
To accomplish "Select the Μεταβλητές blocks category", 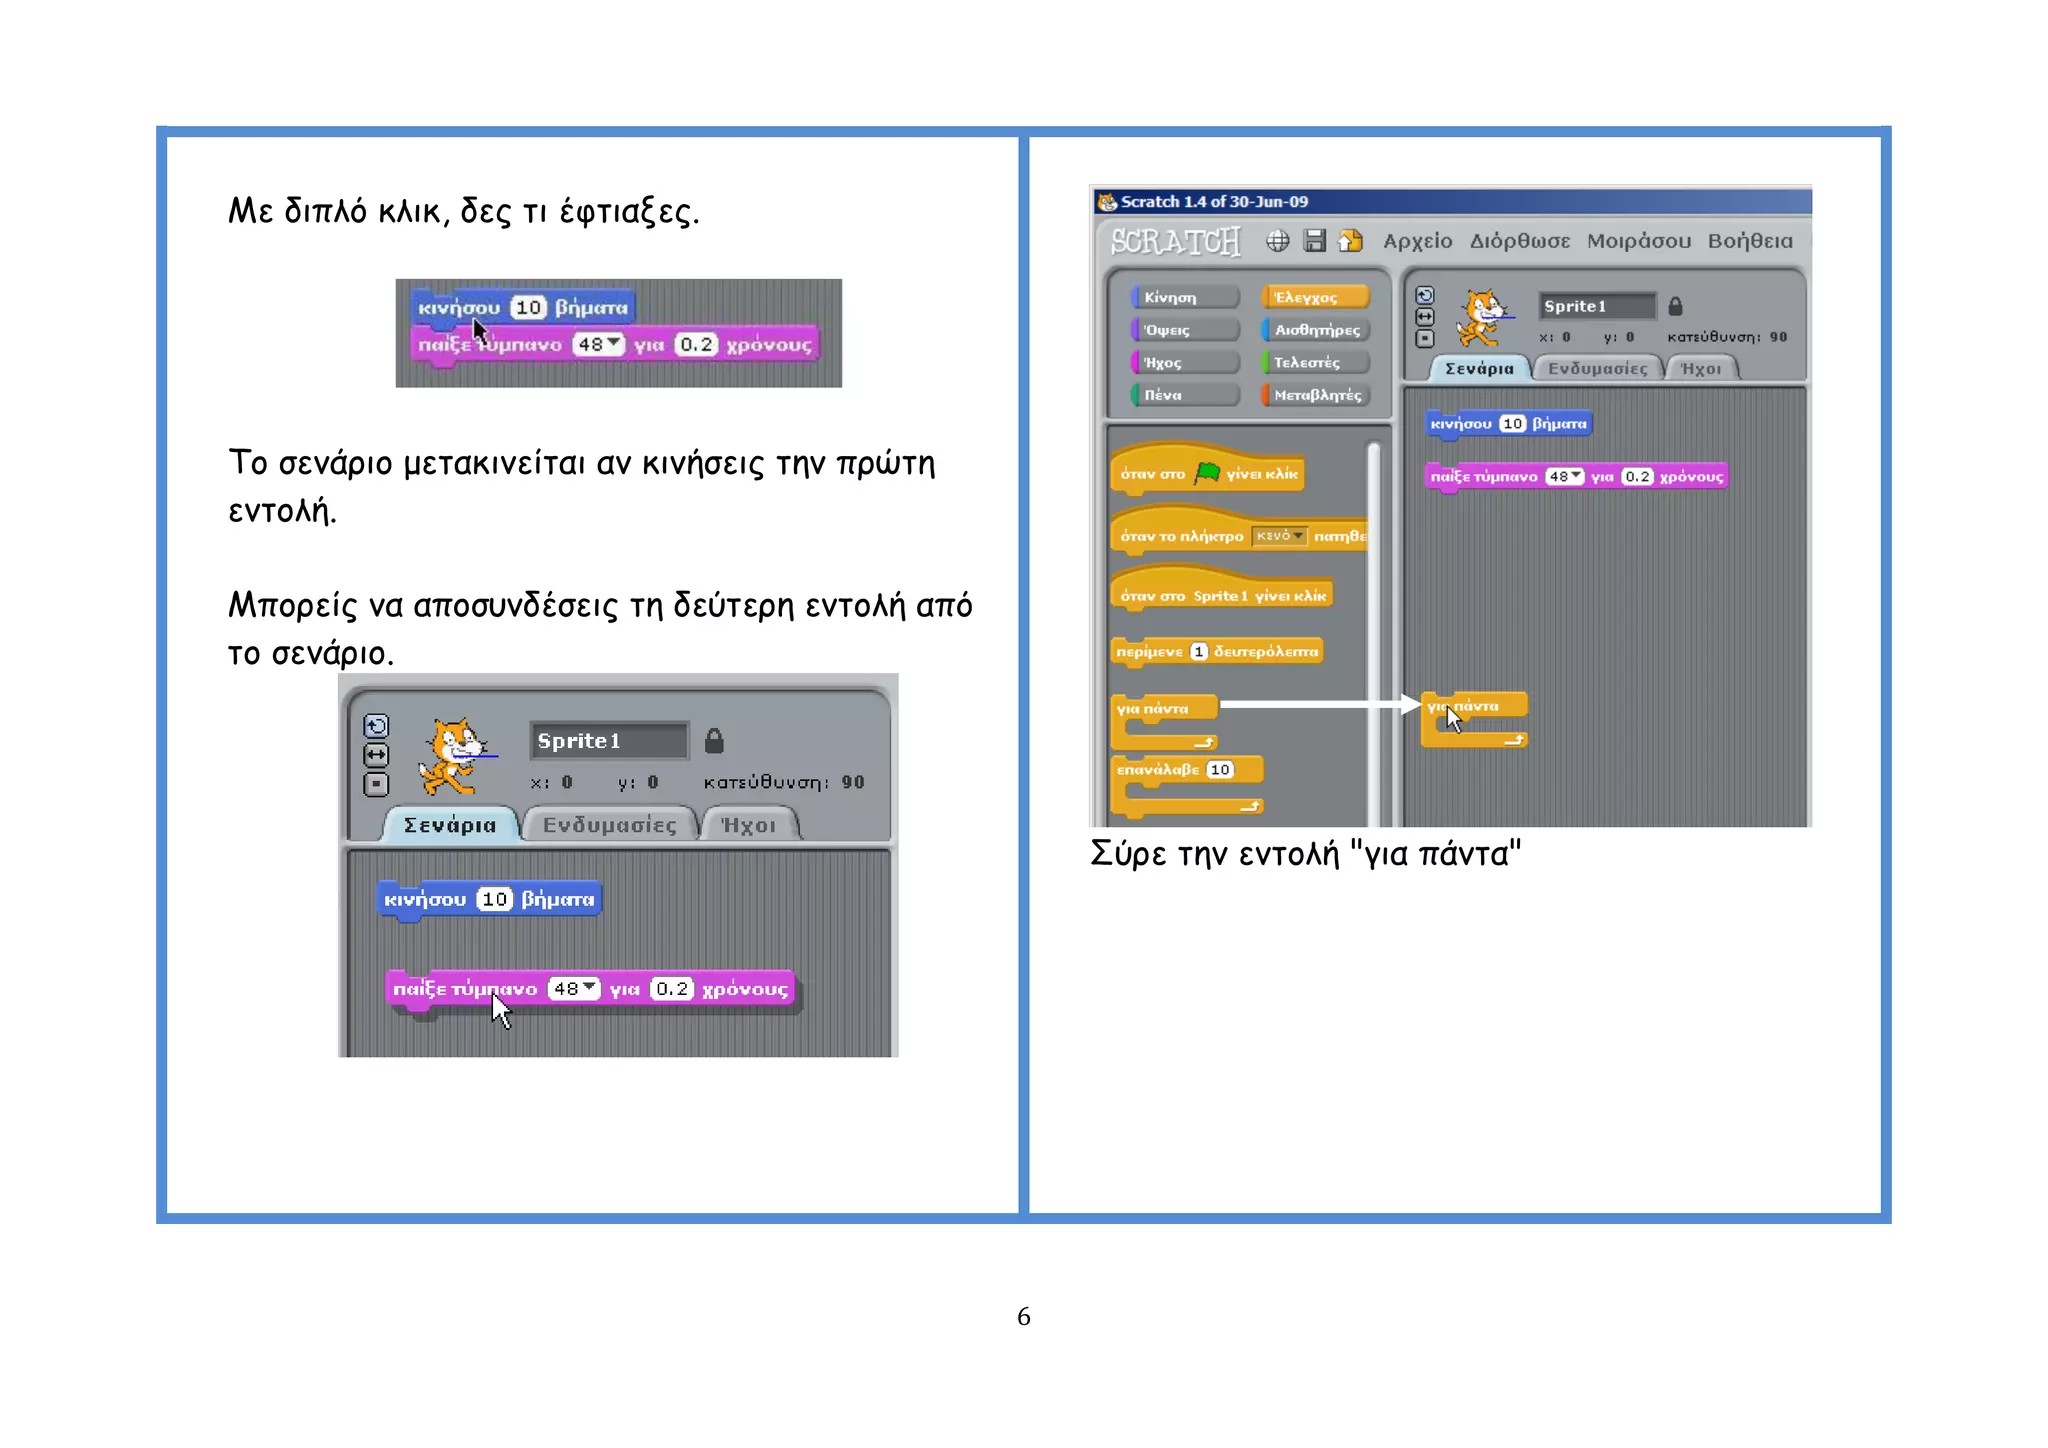I will (x=1315, y=395).
